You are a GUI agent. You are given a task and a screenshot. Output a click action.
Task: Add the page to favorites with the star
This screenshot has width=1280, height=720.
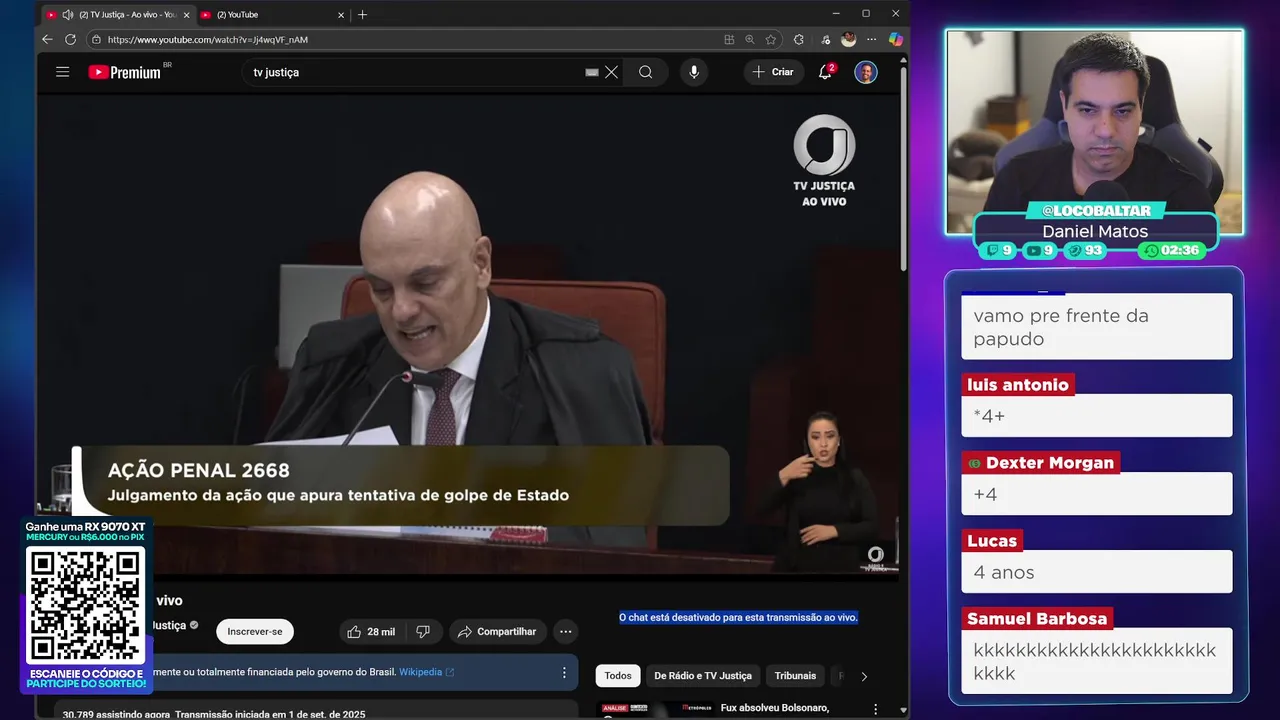[771, 39]
